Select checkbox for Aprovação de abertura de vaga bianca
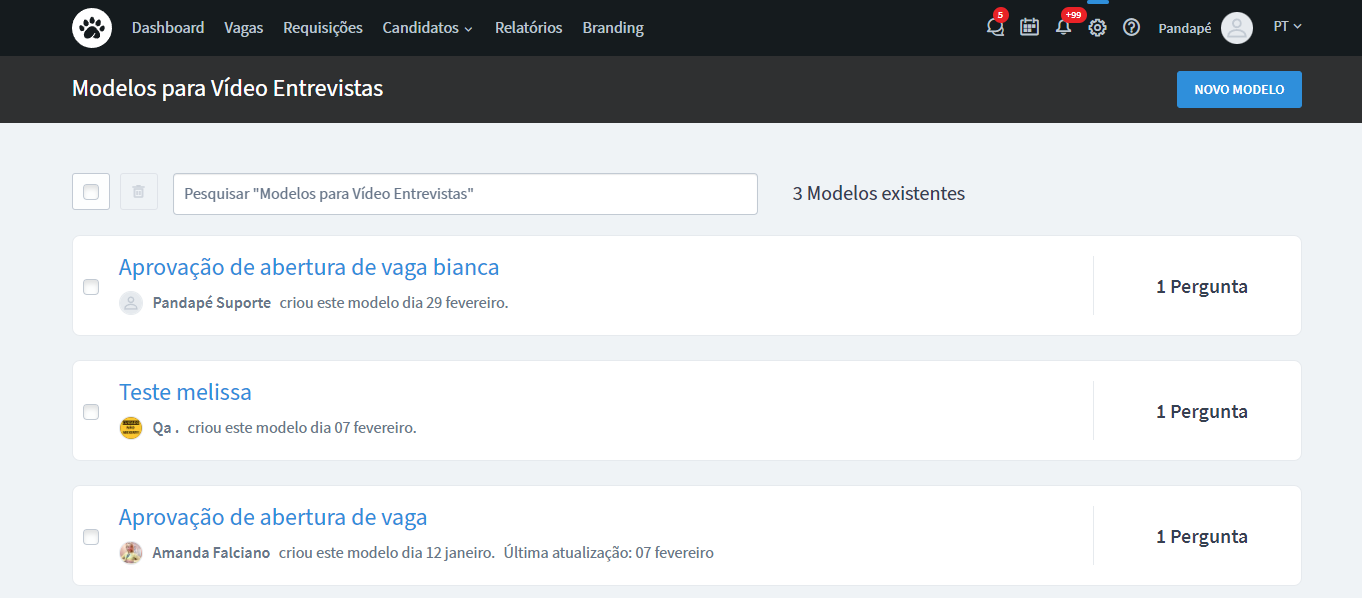Screen dimensions: 1362x598 91,287
